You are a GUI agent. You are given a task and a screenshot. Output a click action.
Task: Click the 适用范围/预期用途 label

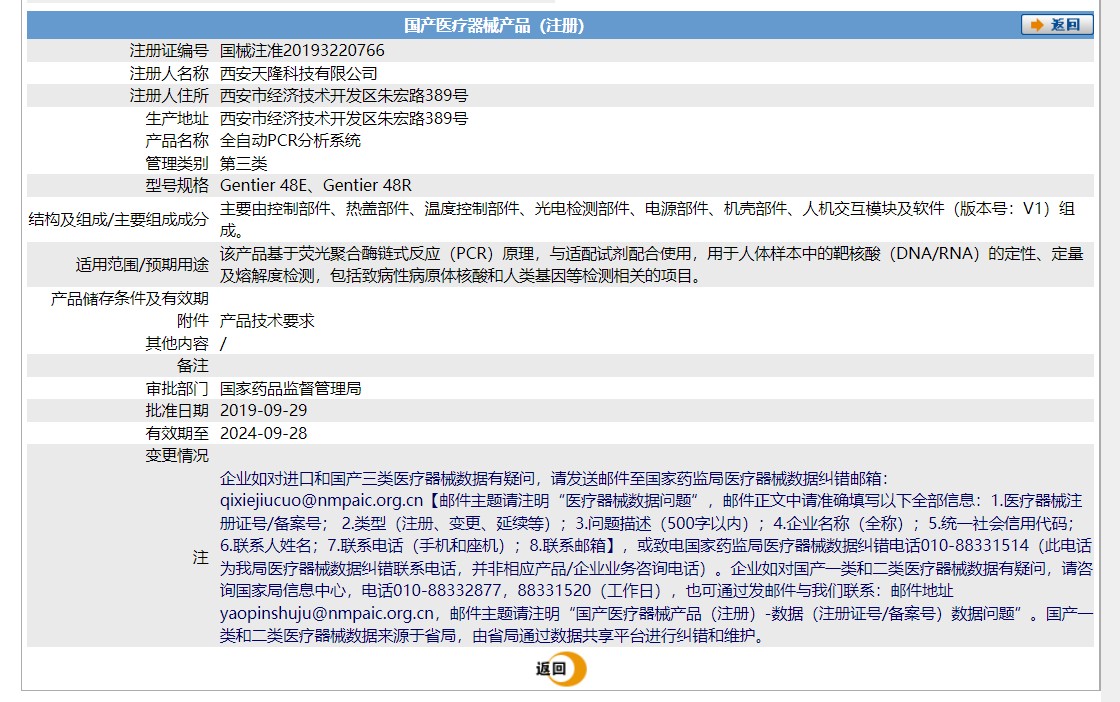(142, 264)
